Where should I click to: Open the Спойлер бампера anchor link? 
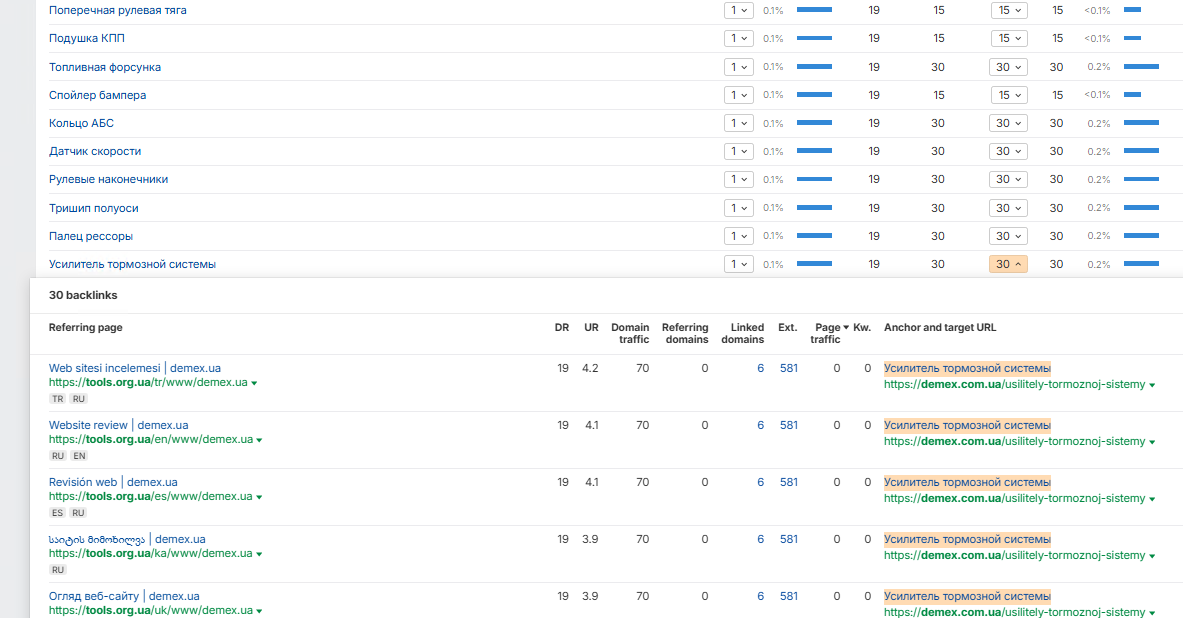pos(97,95)
